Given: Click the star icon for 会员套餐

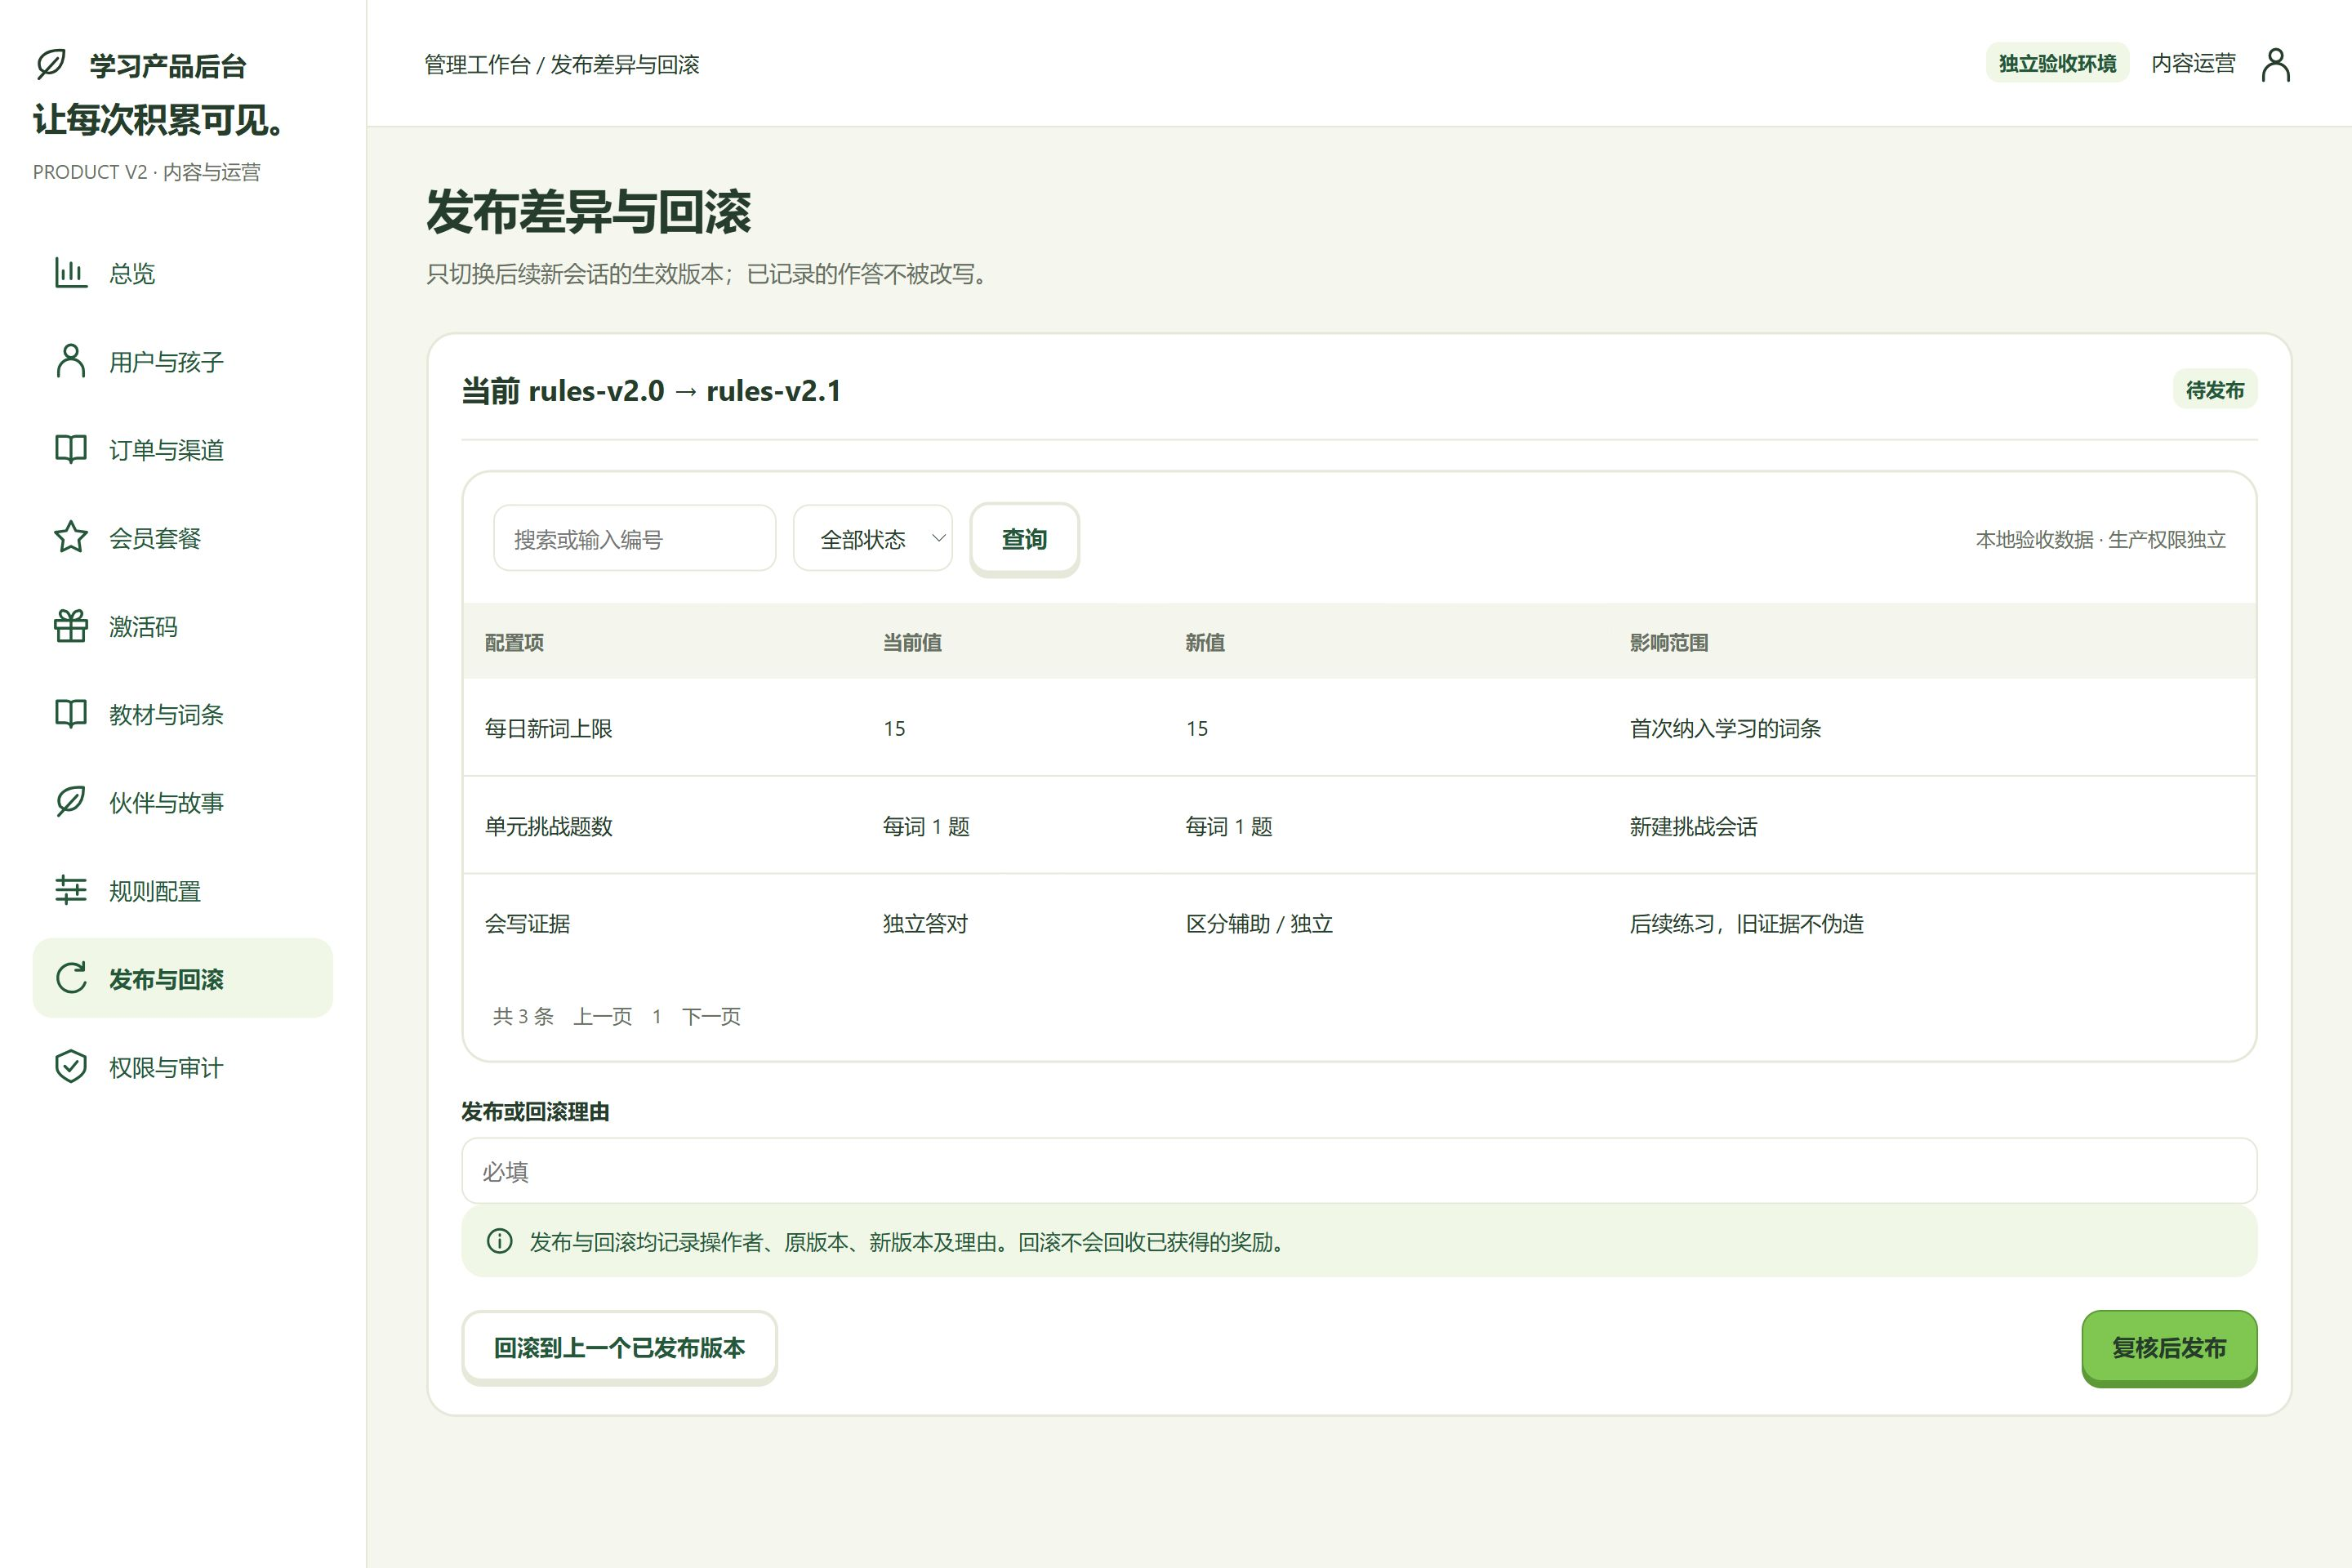Looking at the screenshot, I should tap(71, 537).
